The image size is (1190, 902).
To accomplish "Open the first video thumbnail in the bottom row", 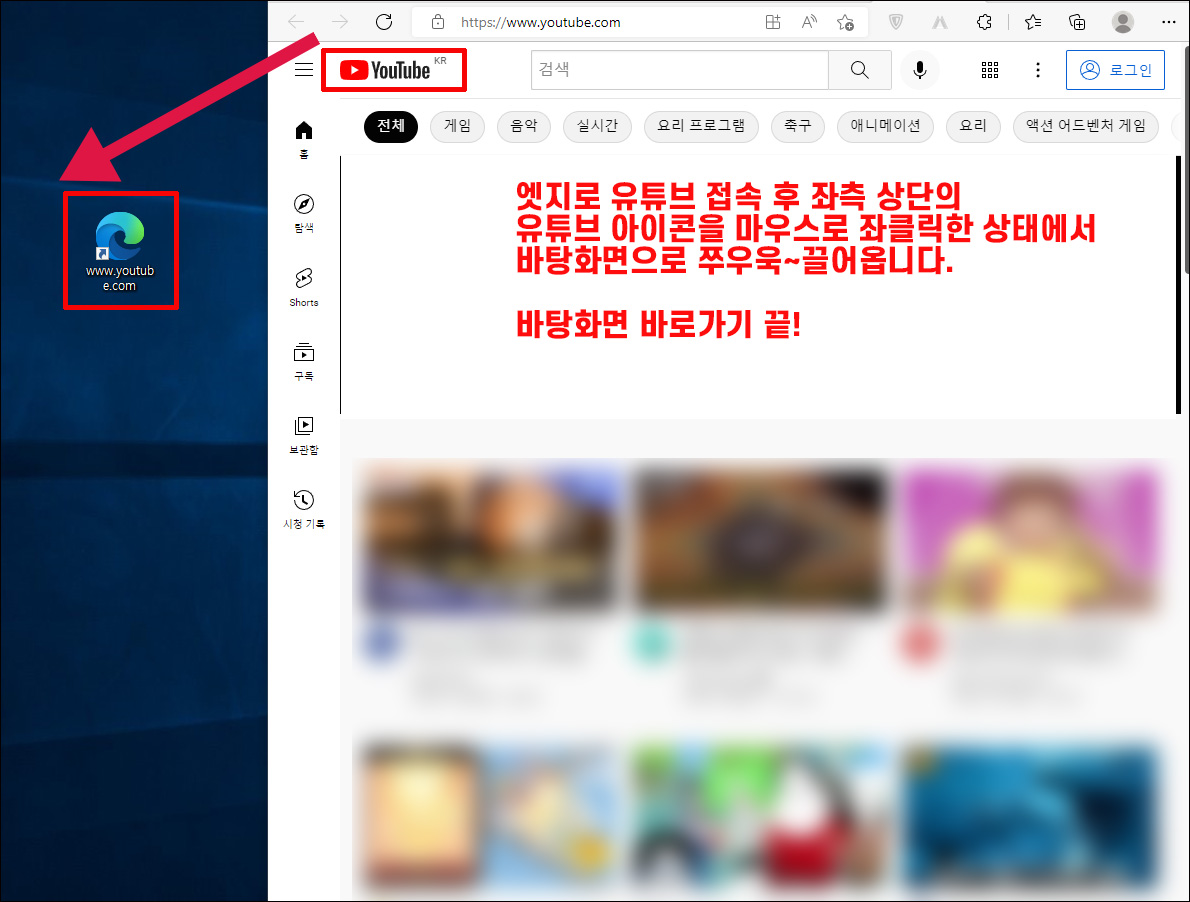I will point(488,815).
